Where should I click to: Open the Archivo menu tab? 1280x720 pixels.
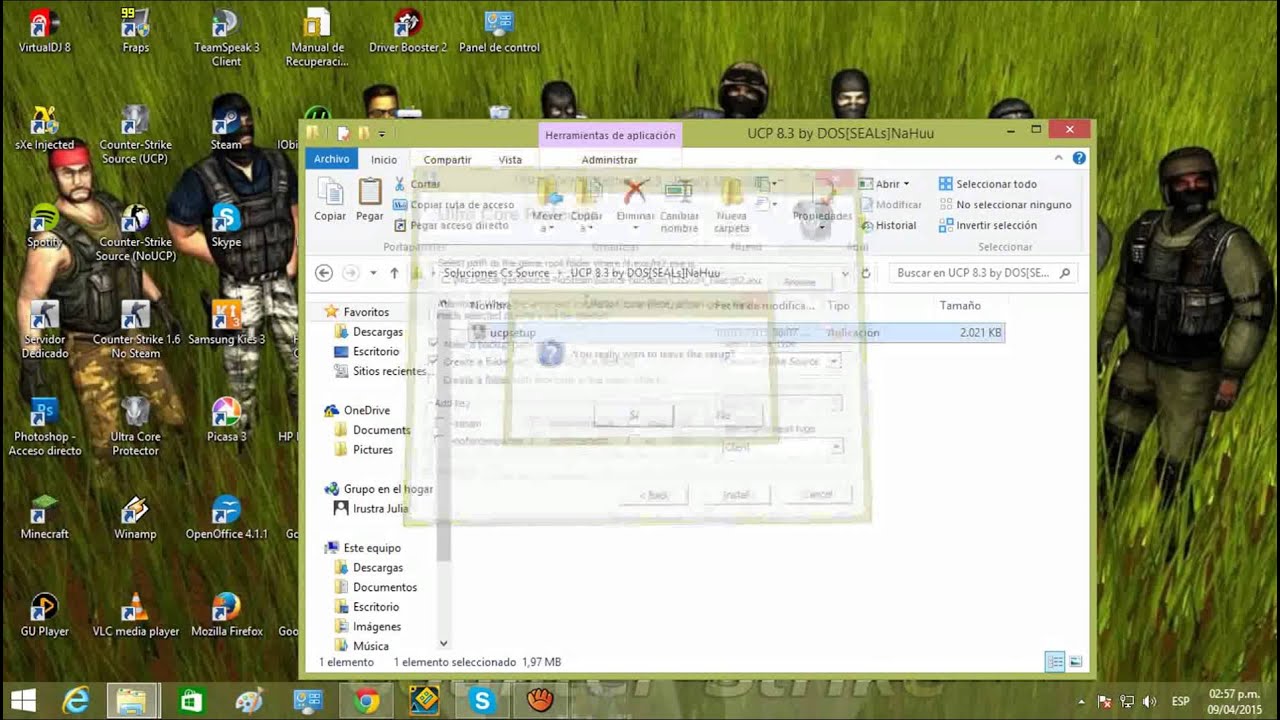coord(331,159)
